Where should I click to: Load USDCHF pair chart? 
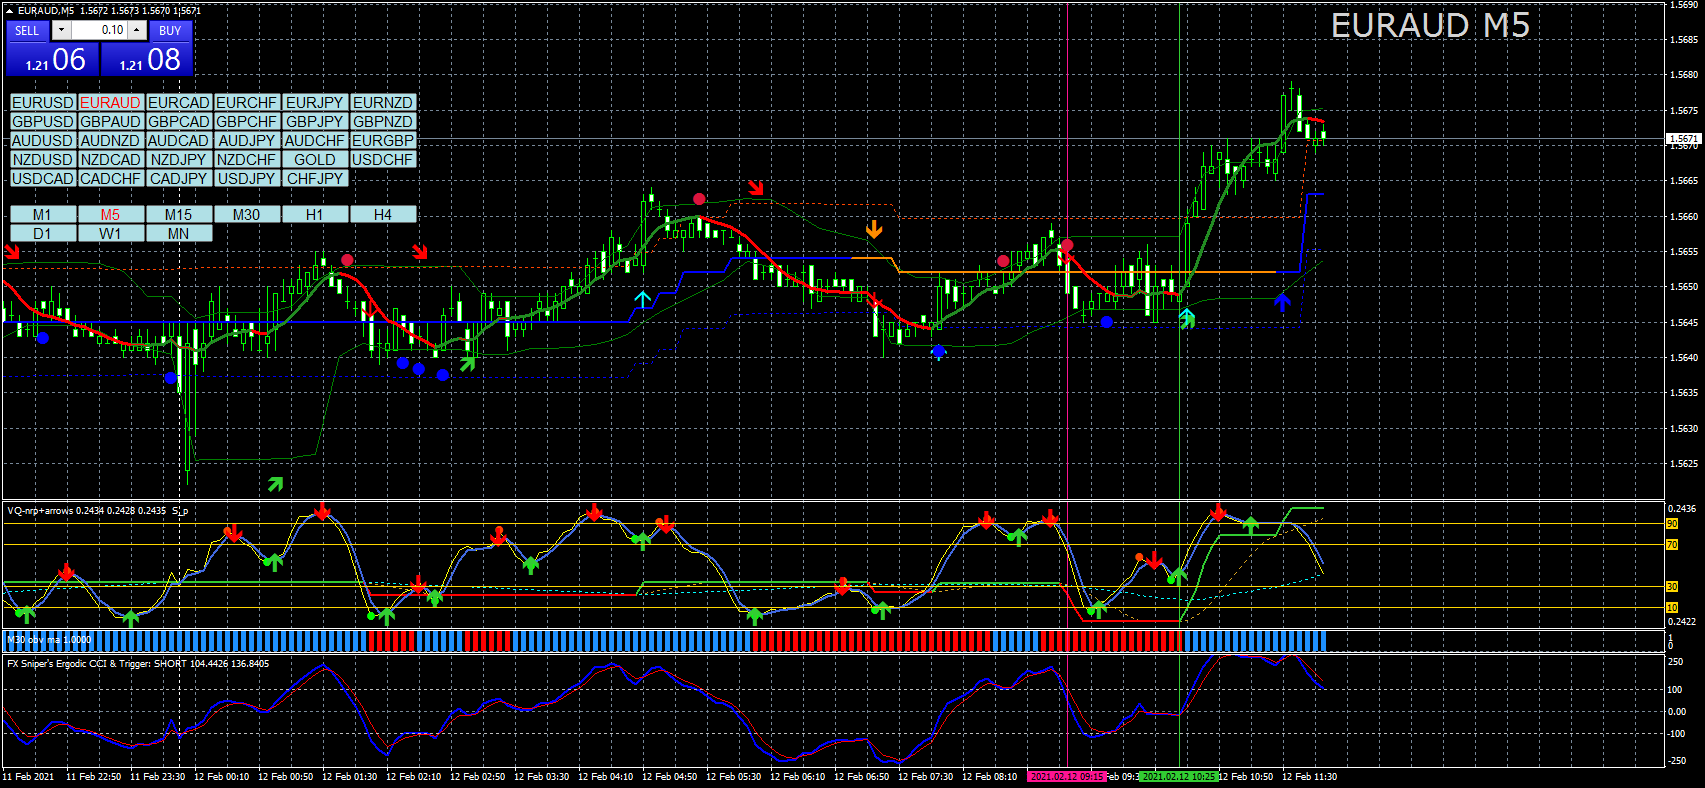383,160
